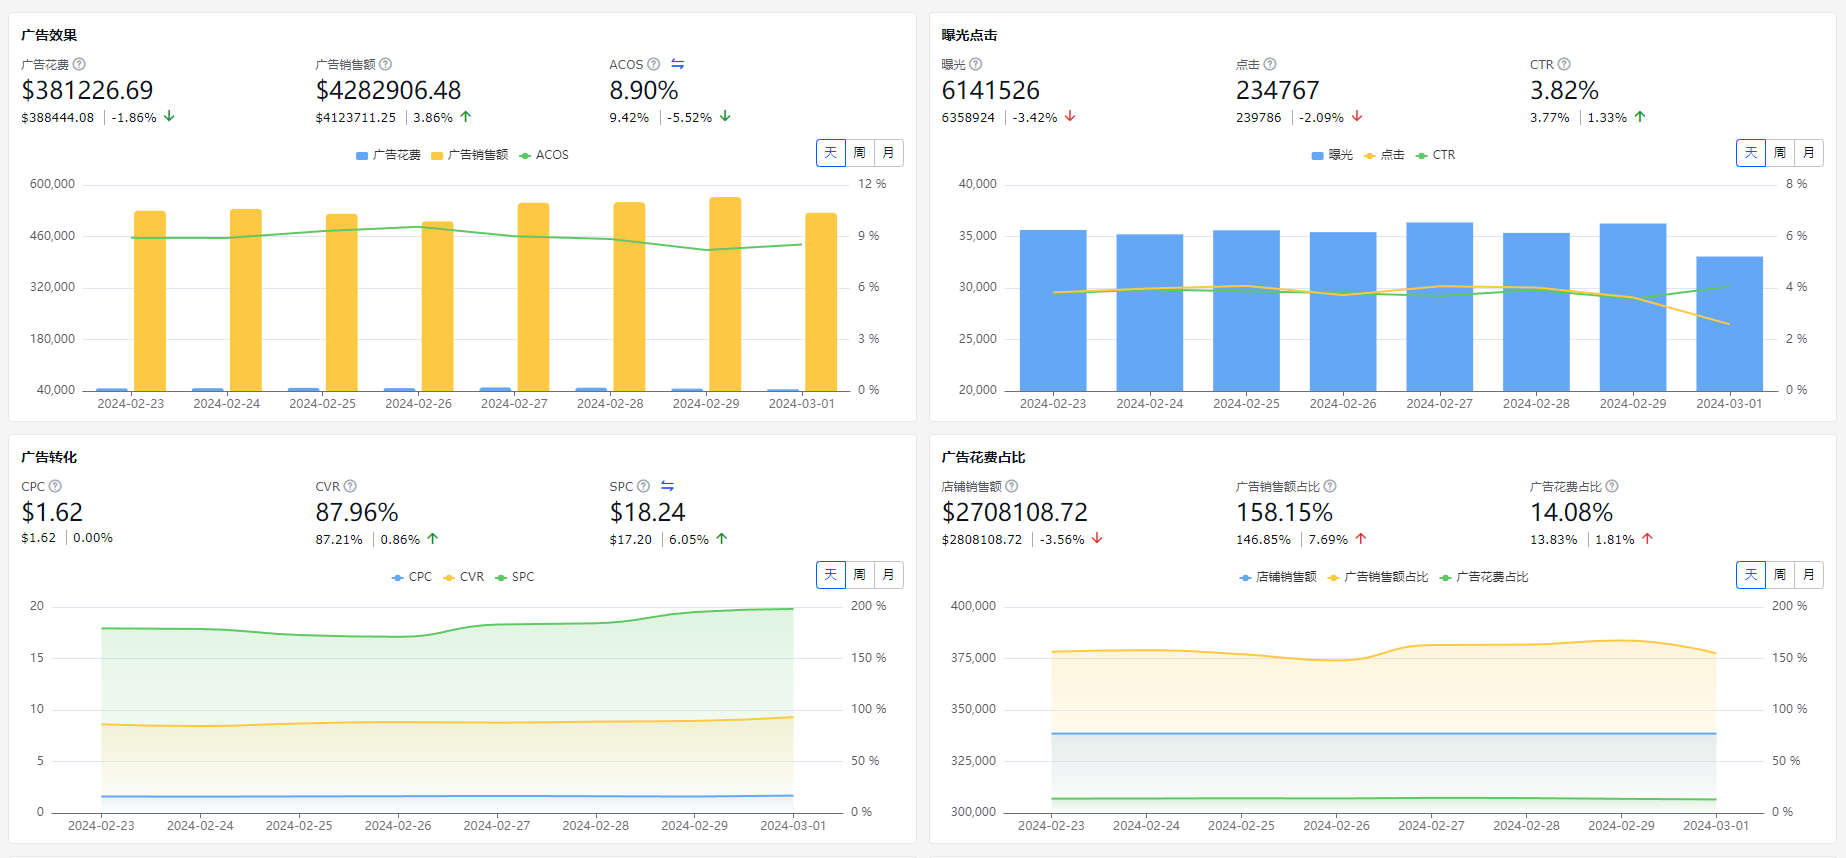Click the 6.05% SPC change value
Image resolution: width=1846 pixels, height=858 pixels.
click(689, 539)
